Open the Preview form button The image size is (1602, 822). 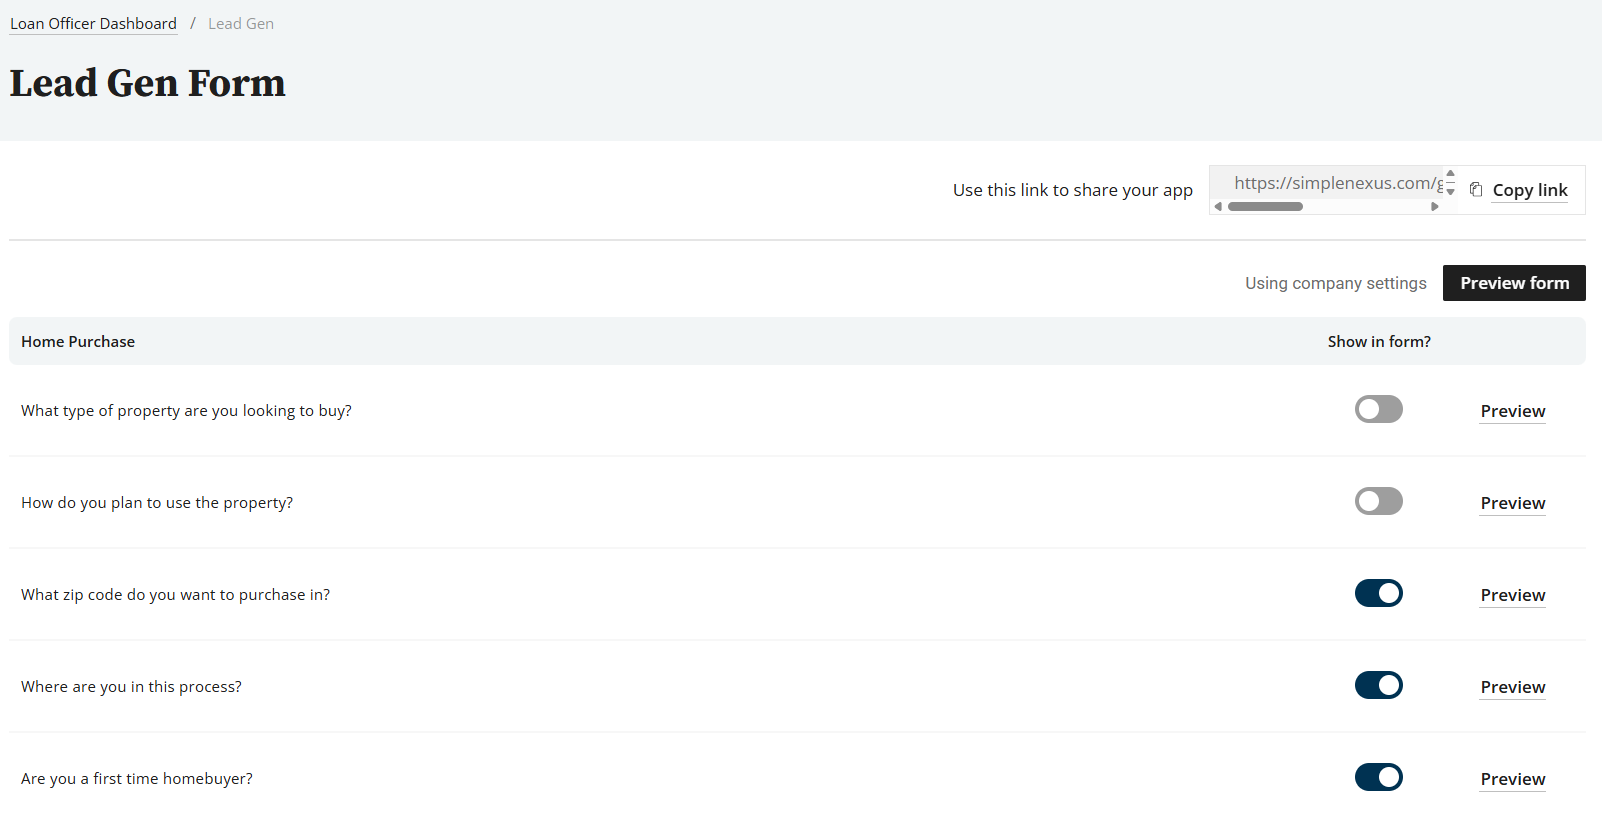[1513, 283]
